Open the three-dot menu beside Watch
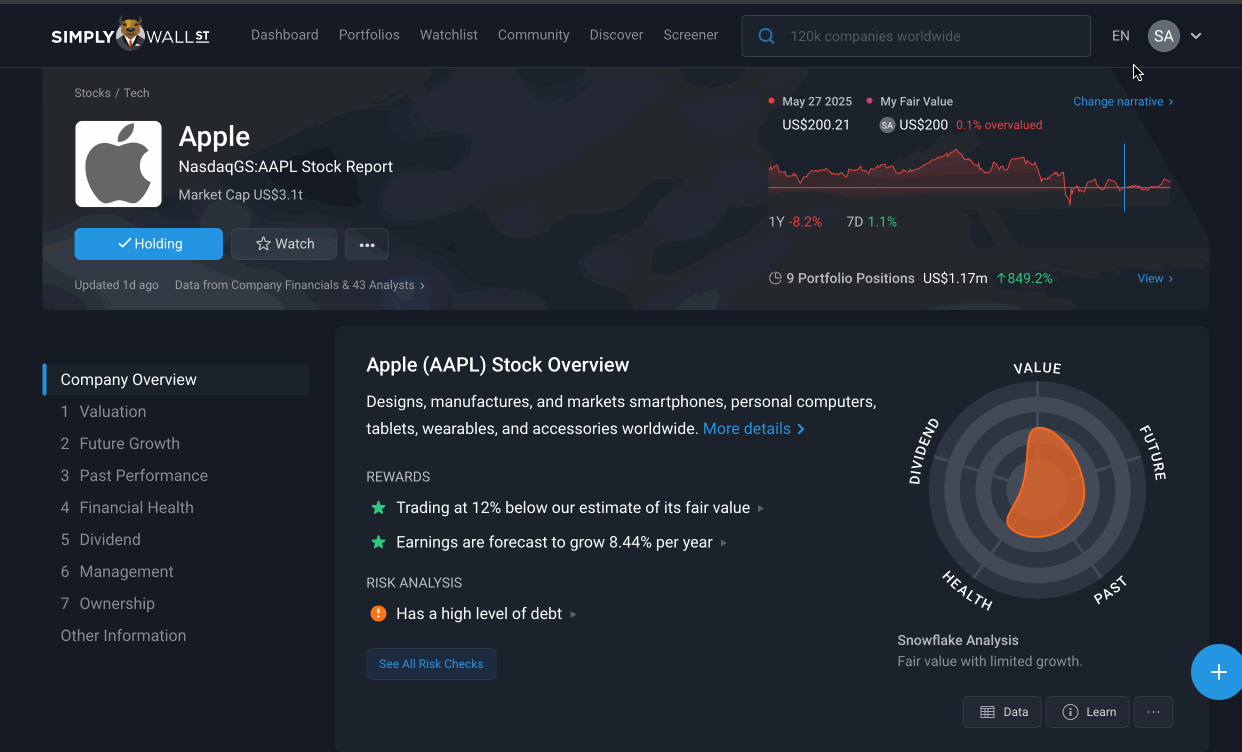1242x752 pixels. pyautogui.click(x=367, y=244)
